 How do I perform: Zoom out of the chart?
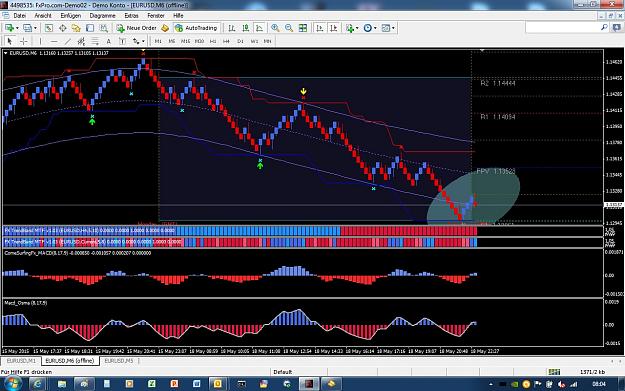pyautogui.click(x=289, y=28)
